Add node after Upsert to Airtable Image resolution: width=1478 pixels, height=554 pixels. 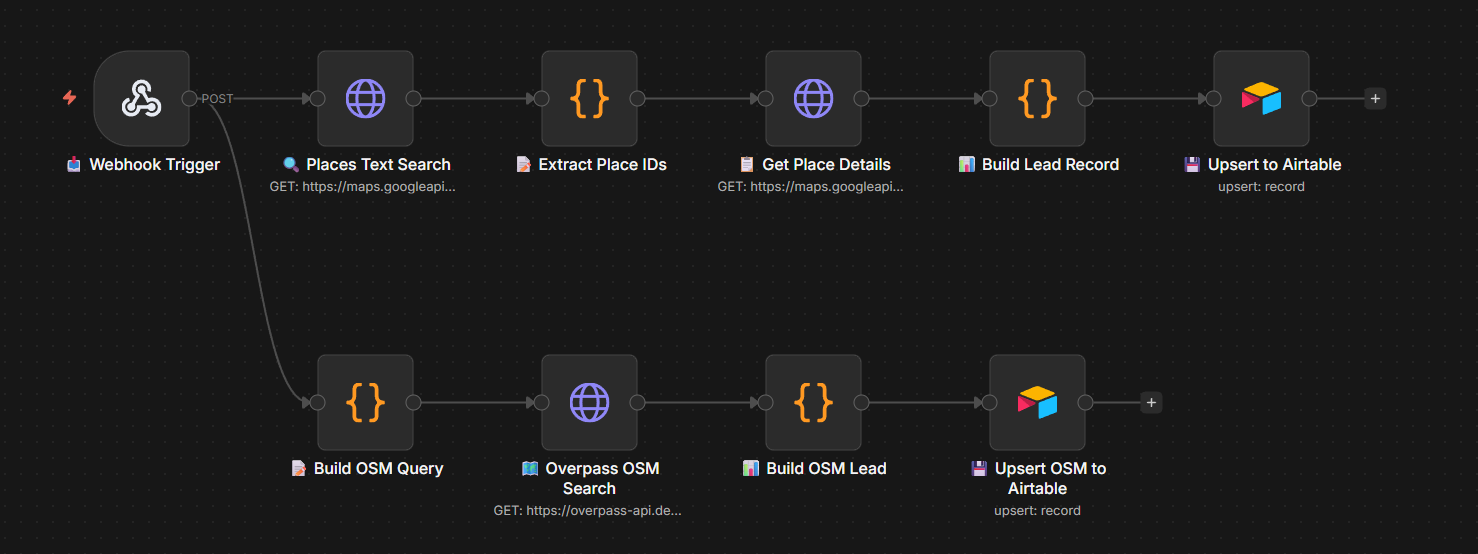tap(1375, 98)
